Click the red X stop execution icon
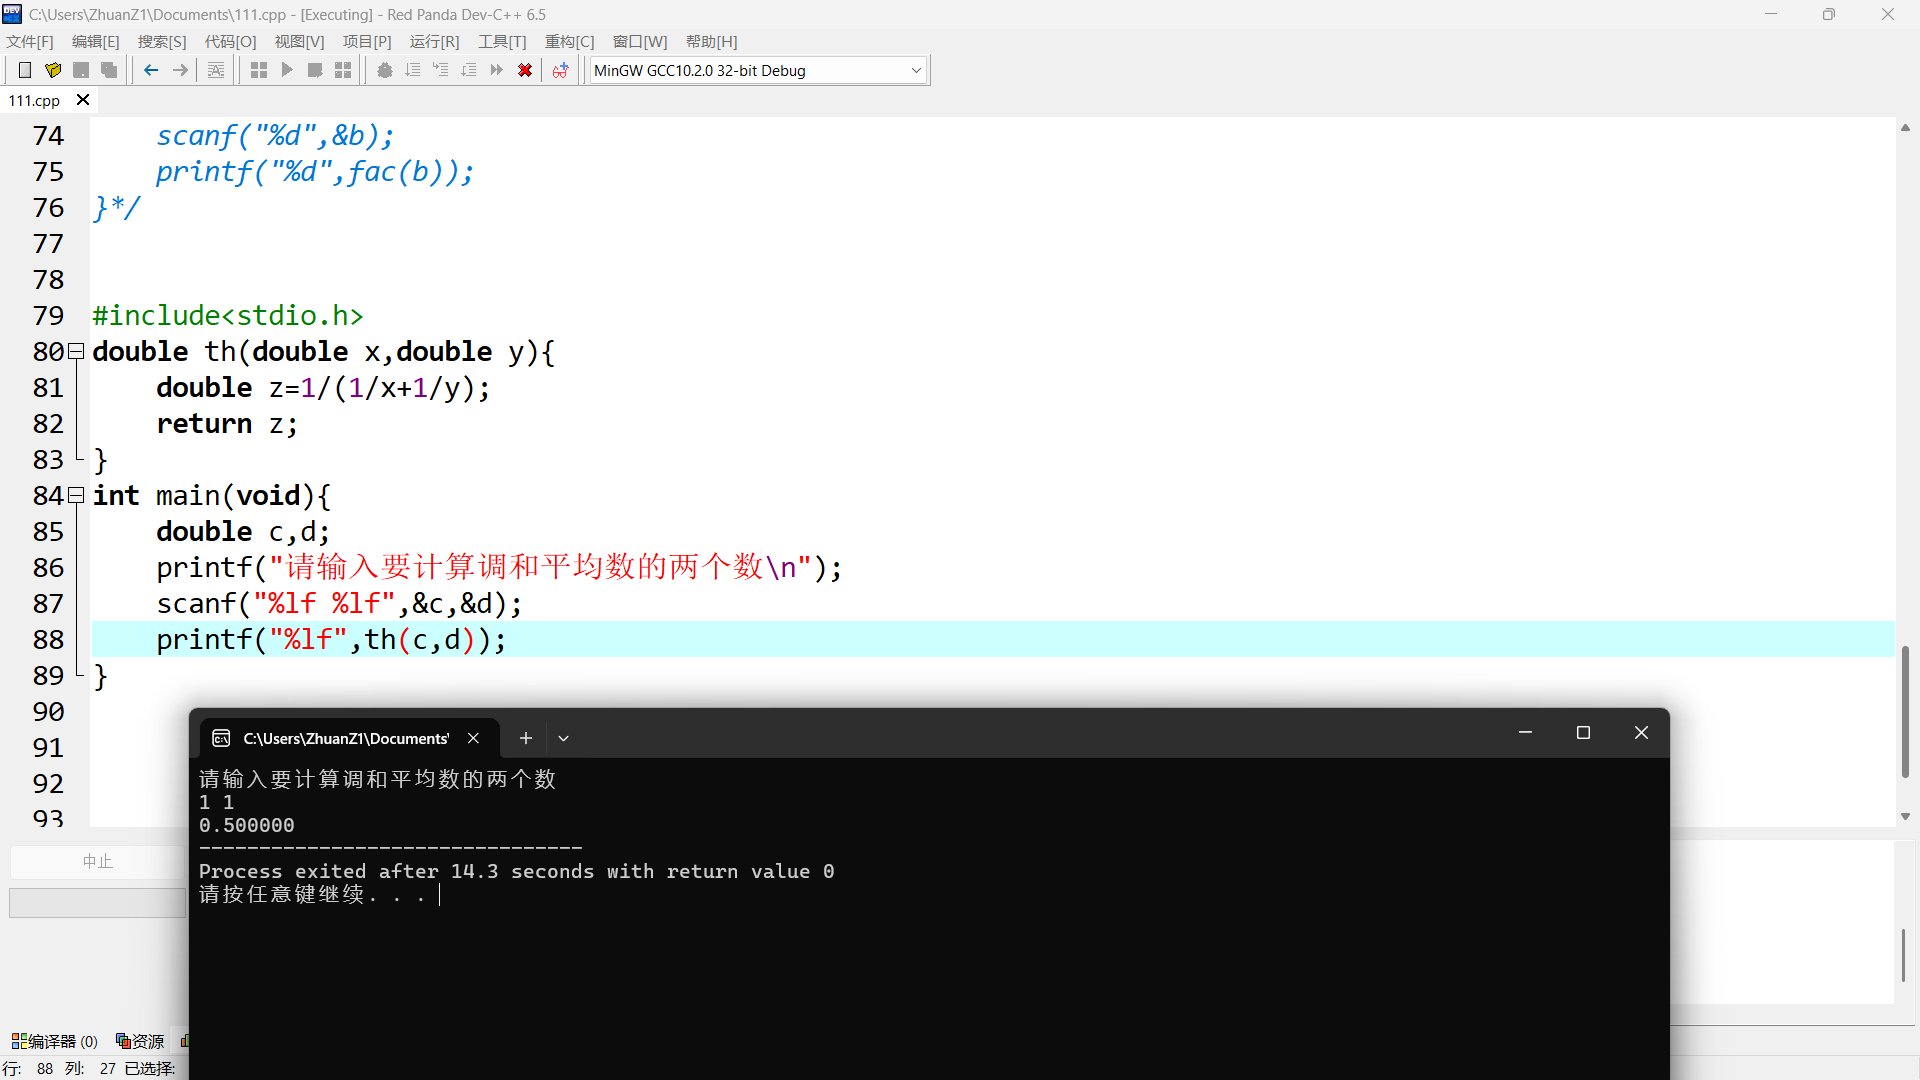Image resolution: width=1920 pixels, height=1080 pixels. pos(524,70)
